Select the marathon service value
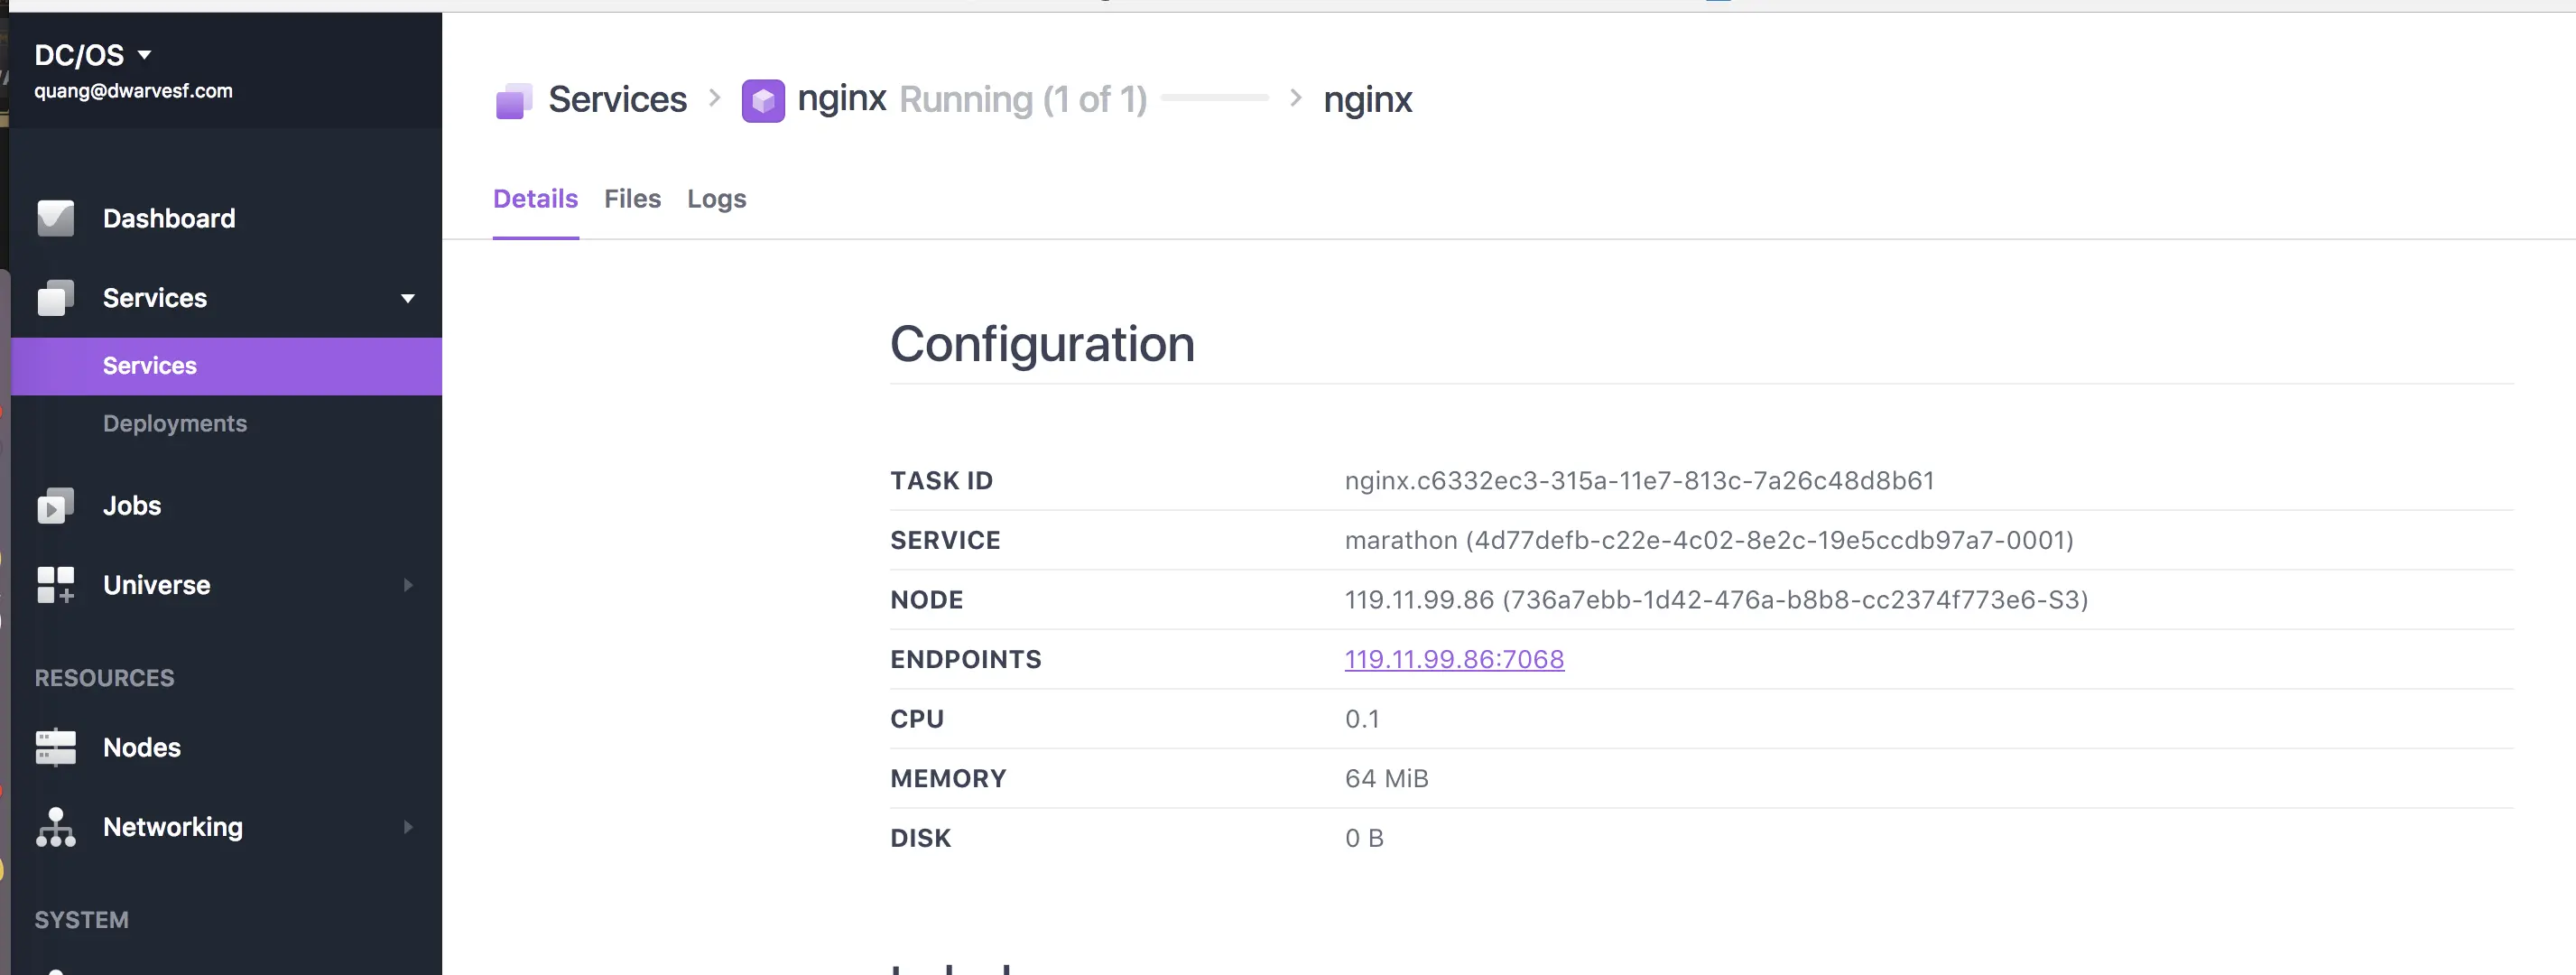This screenshot has width=2576, height=975. 1709,540
